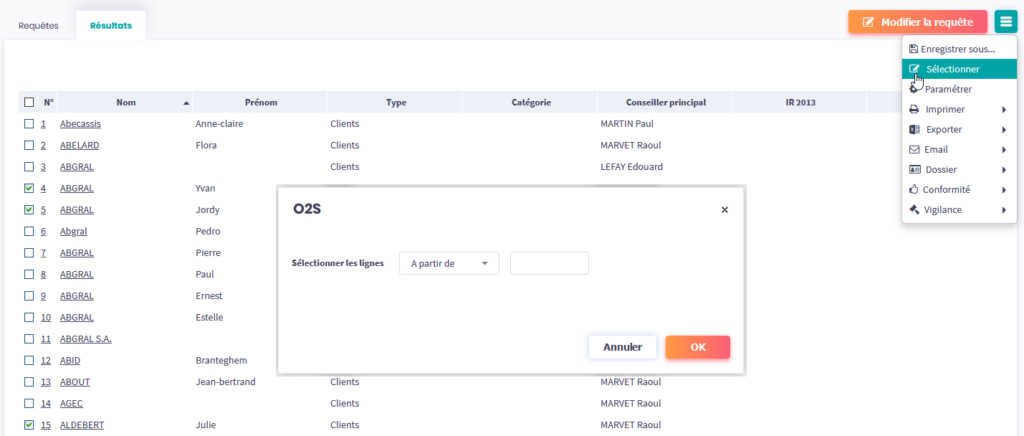1024x436 pixels.
Task: Open the hamburger menu icon button
Action: pos(1006,22)
